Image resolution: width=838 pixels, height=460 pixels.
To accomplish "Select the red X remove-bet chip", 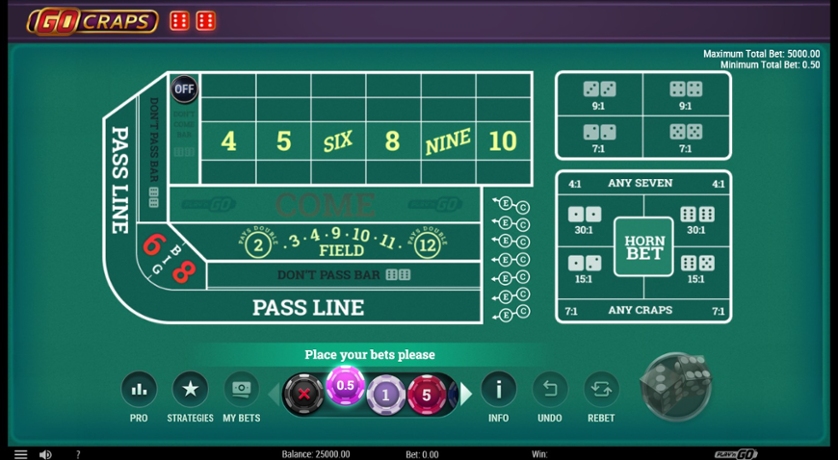I will pos(301,394).
